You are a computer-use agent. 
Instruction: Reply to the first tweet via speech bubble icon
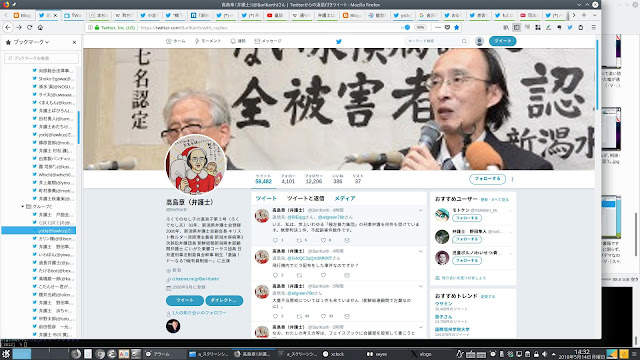276,240
